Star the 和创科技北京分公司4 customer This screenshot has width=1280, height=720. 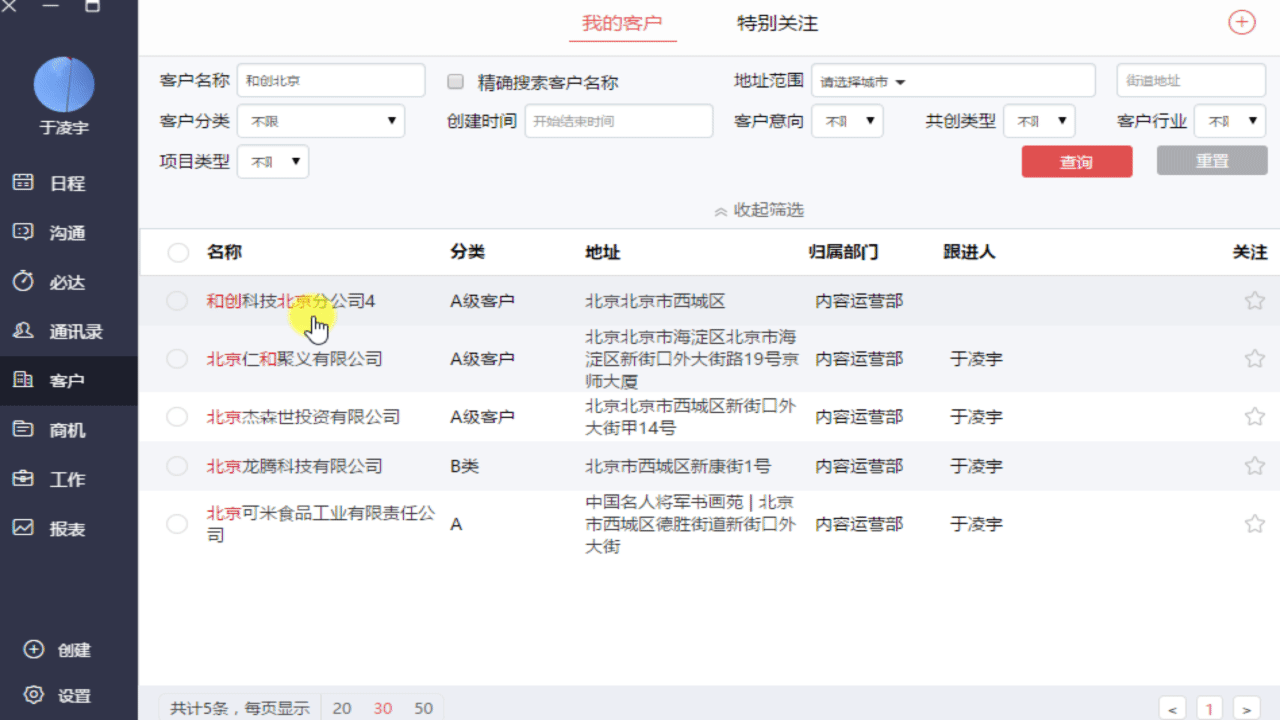point(1254,301)
